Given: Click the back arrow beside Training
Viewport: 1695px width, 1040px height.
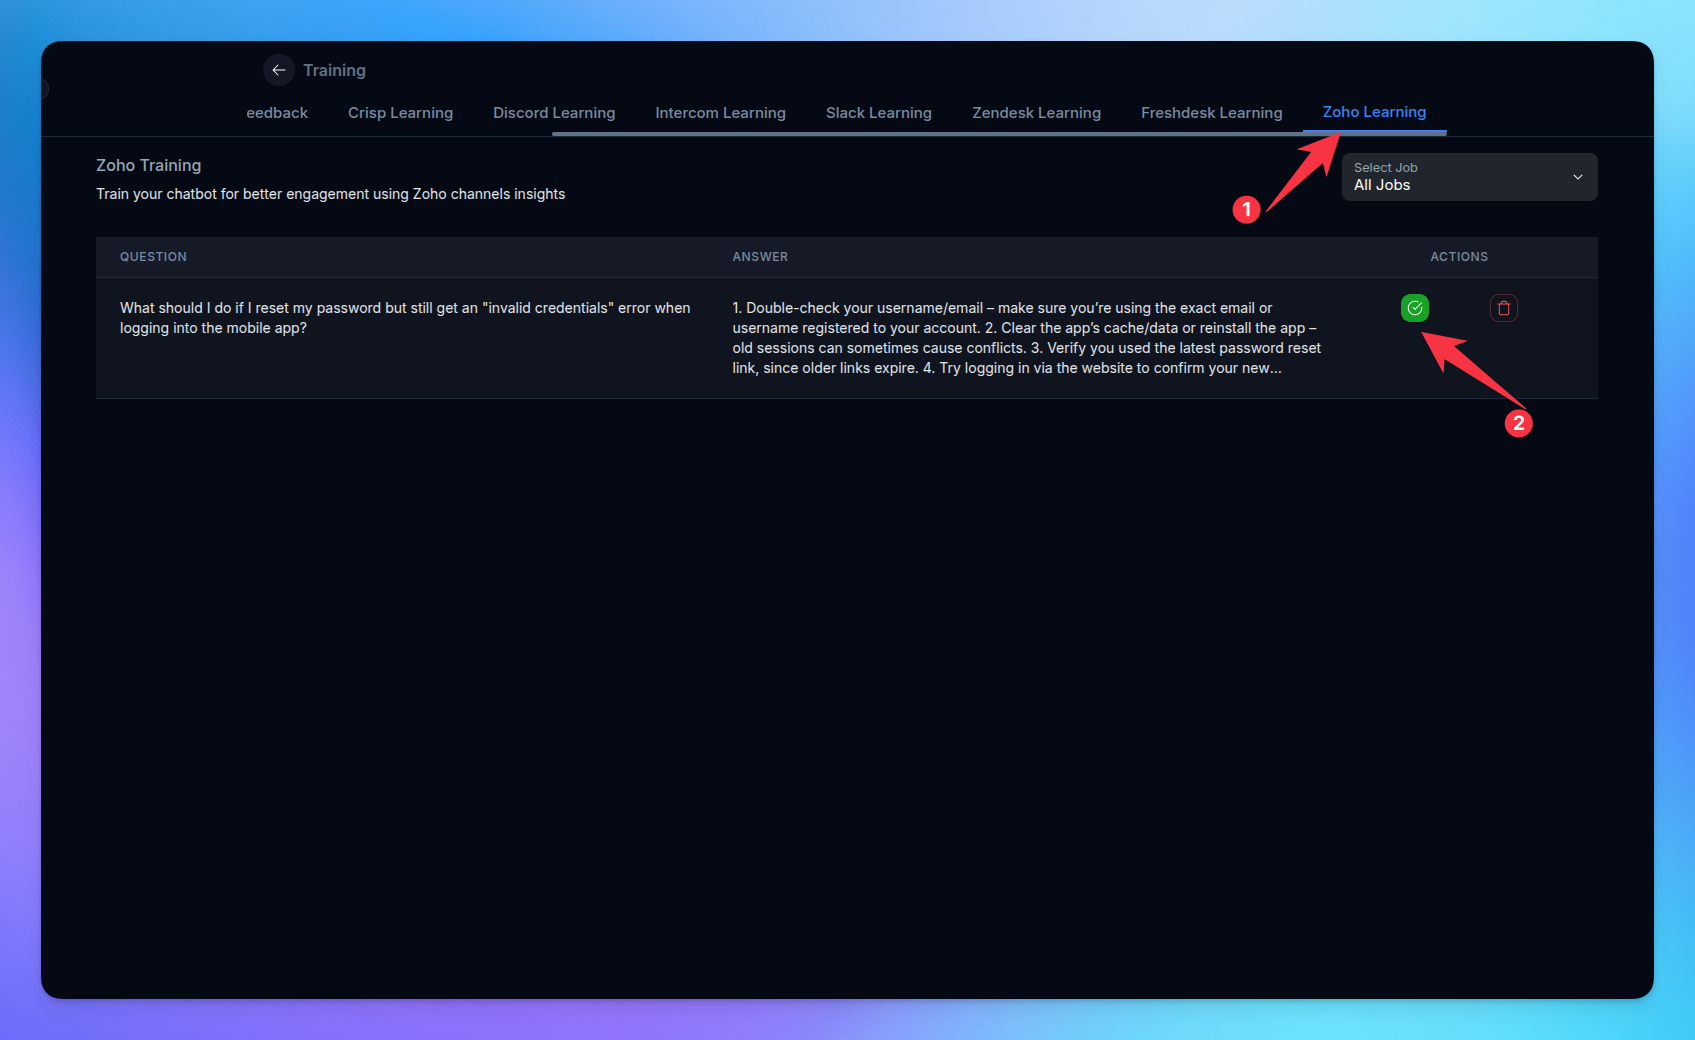Looking at the screenshot, I should coord(279,70).
